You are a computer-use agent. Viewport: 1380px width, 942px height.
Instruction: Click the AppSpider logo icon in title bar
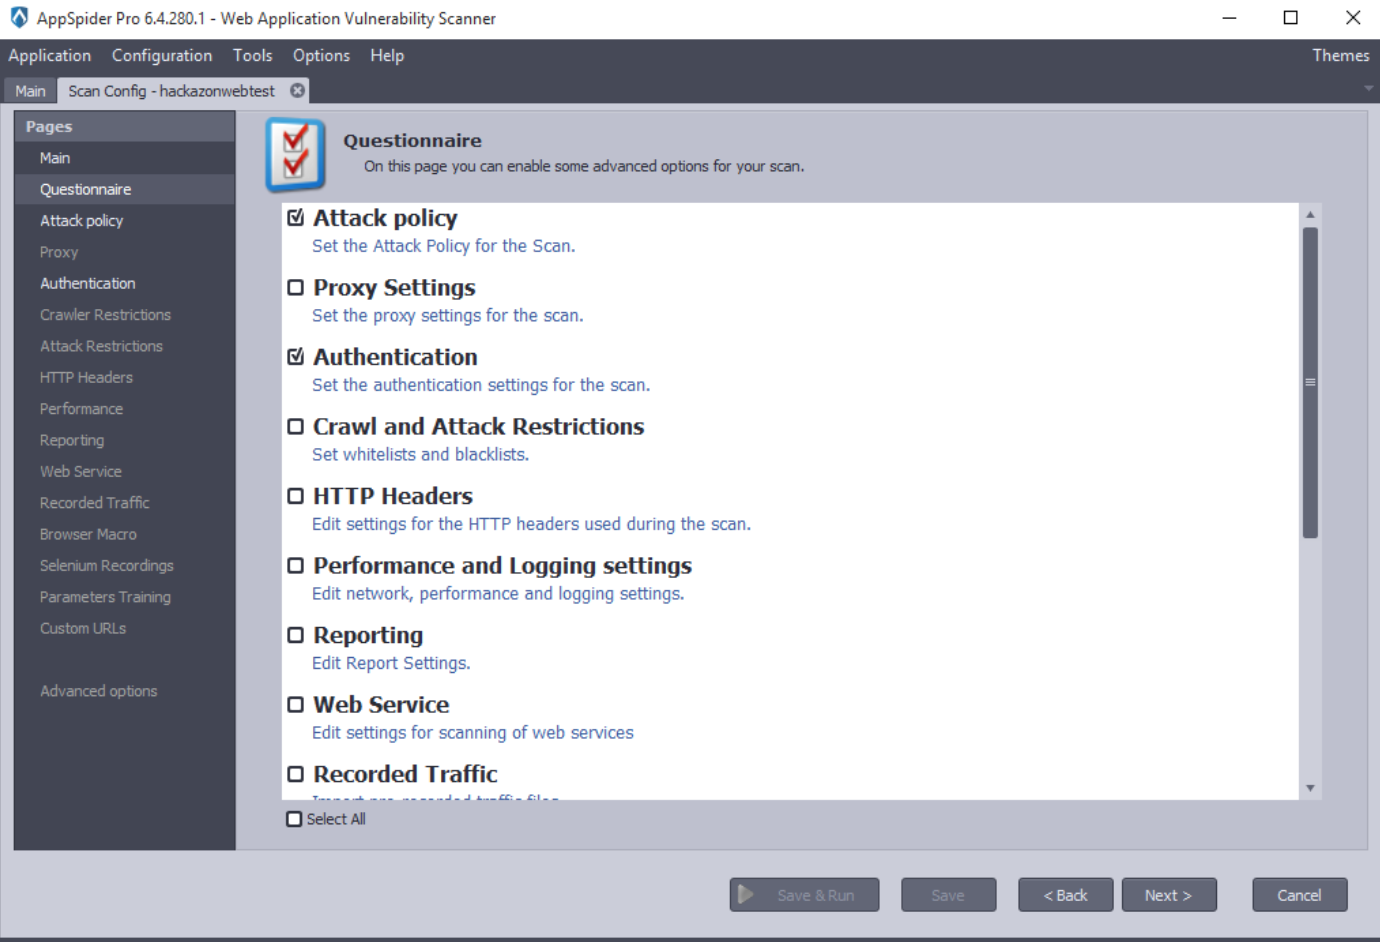(19, 18)
